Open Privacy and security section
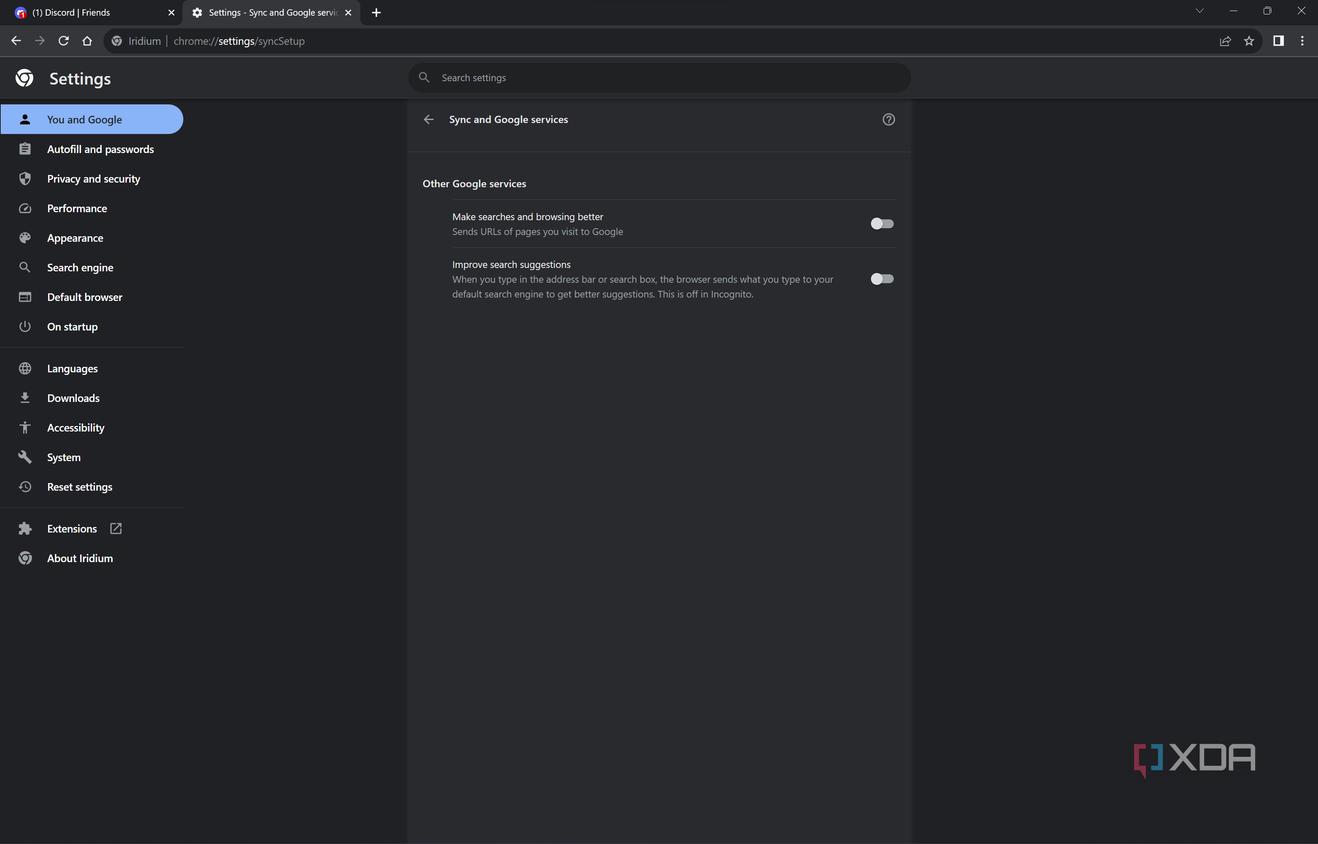 92,179
